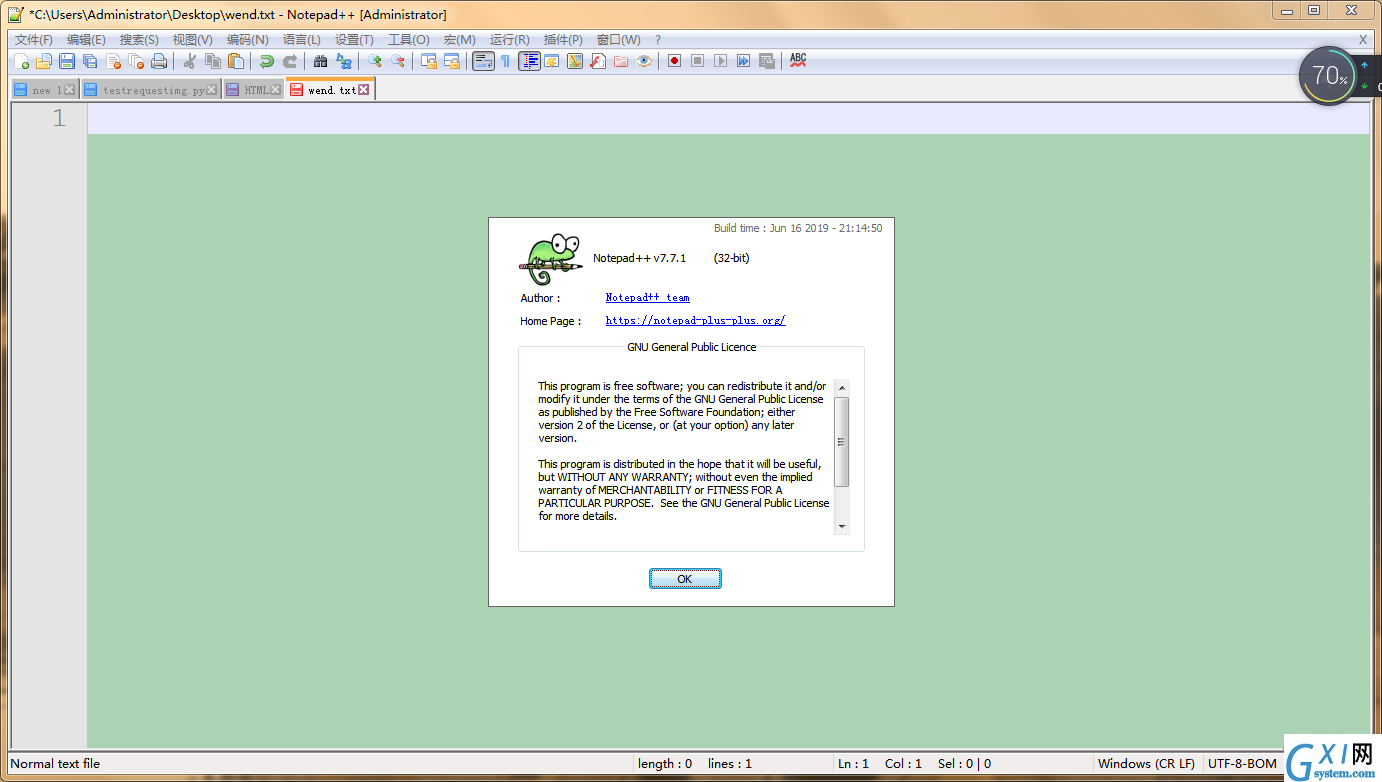This screenshot has width=1382, height=782.
Task: Create a new file from the toolbar
Action: coord(21,61)
